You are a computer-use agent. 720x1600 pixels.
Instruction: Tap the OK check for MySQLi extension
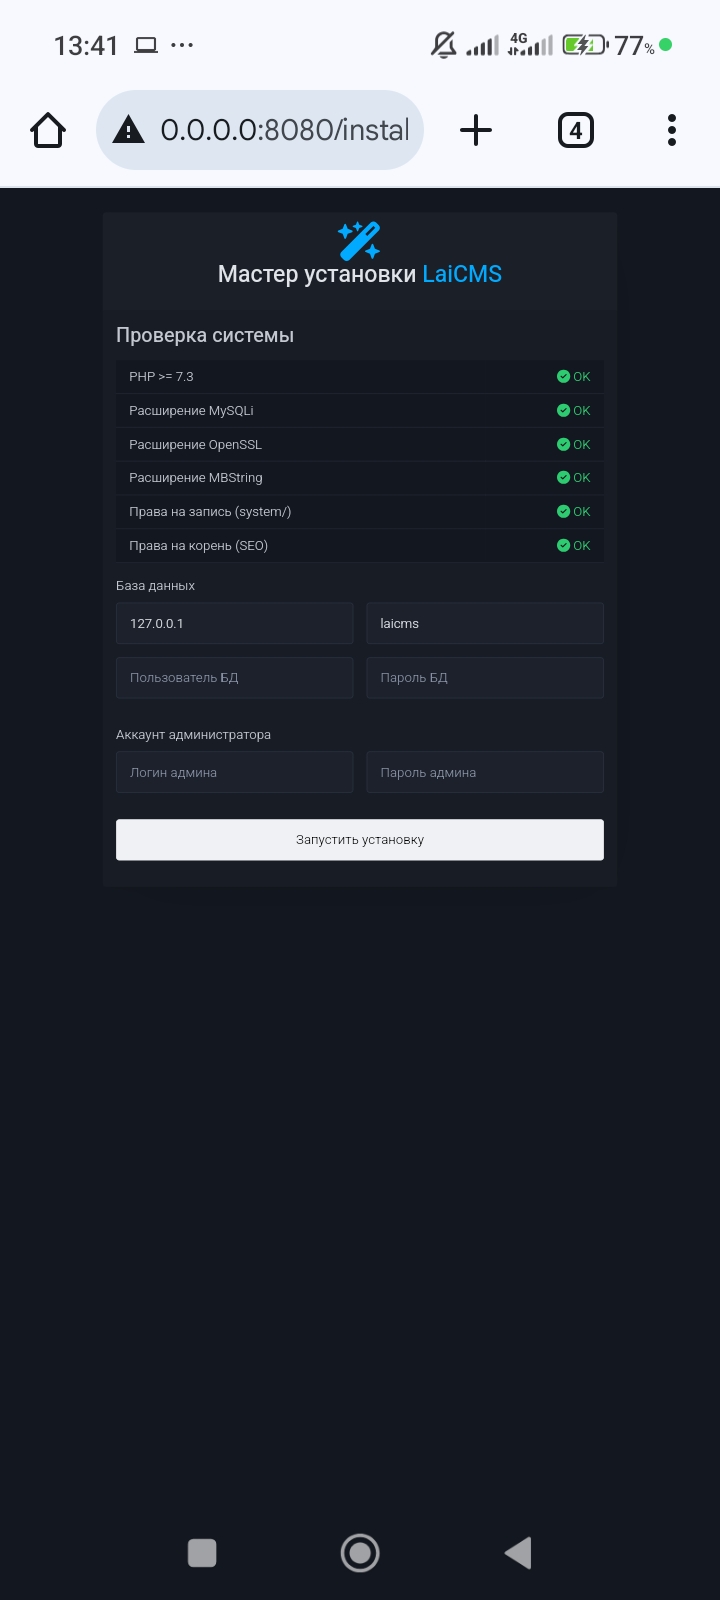click(564, 411)
